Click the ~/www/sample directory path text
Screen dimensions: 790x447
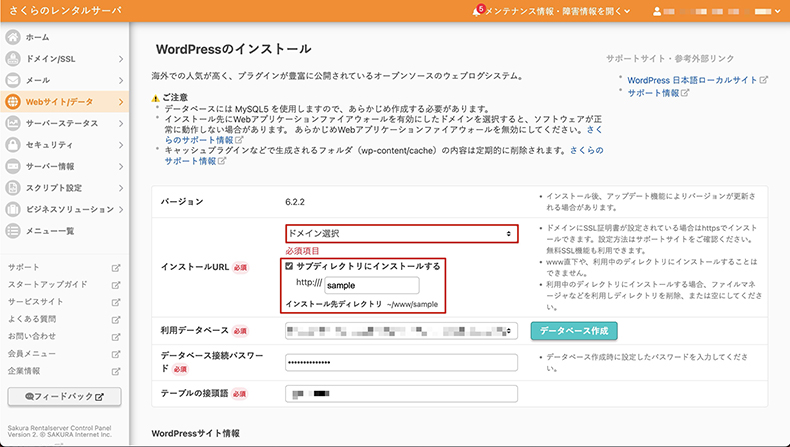(x=413, y=304)
